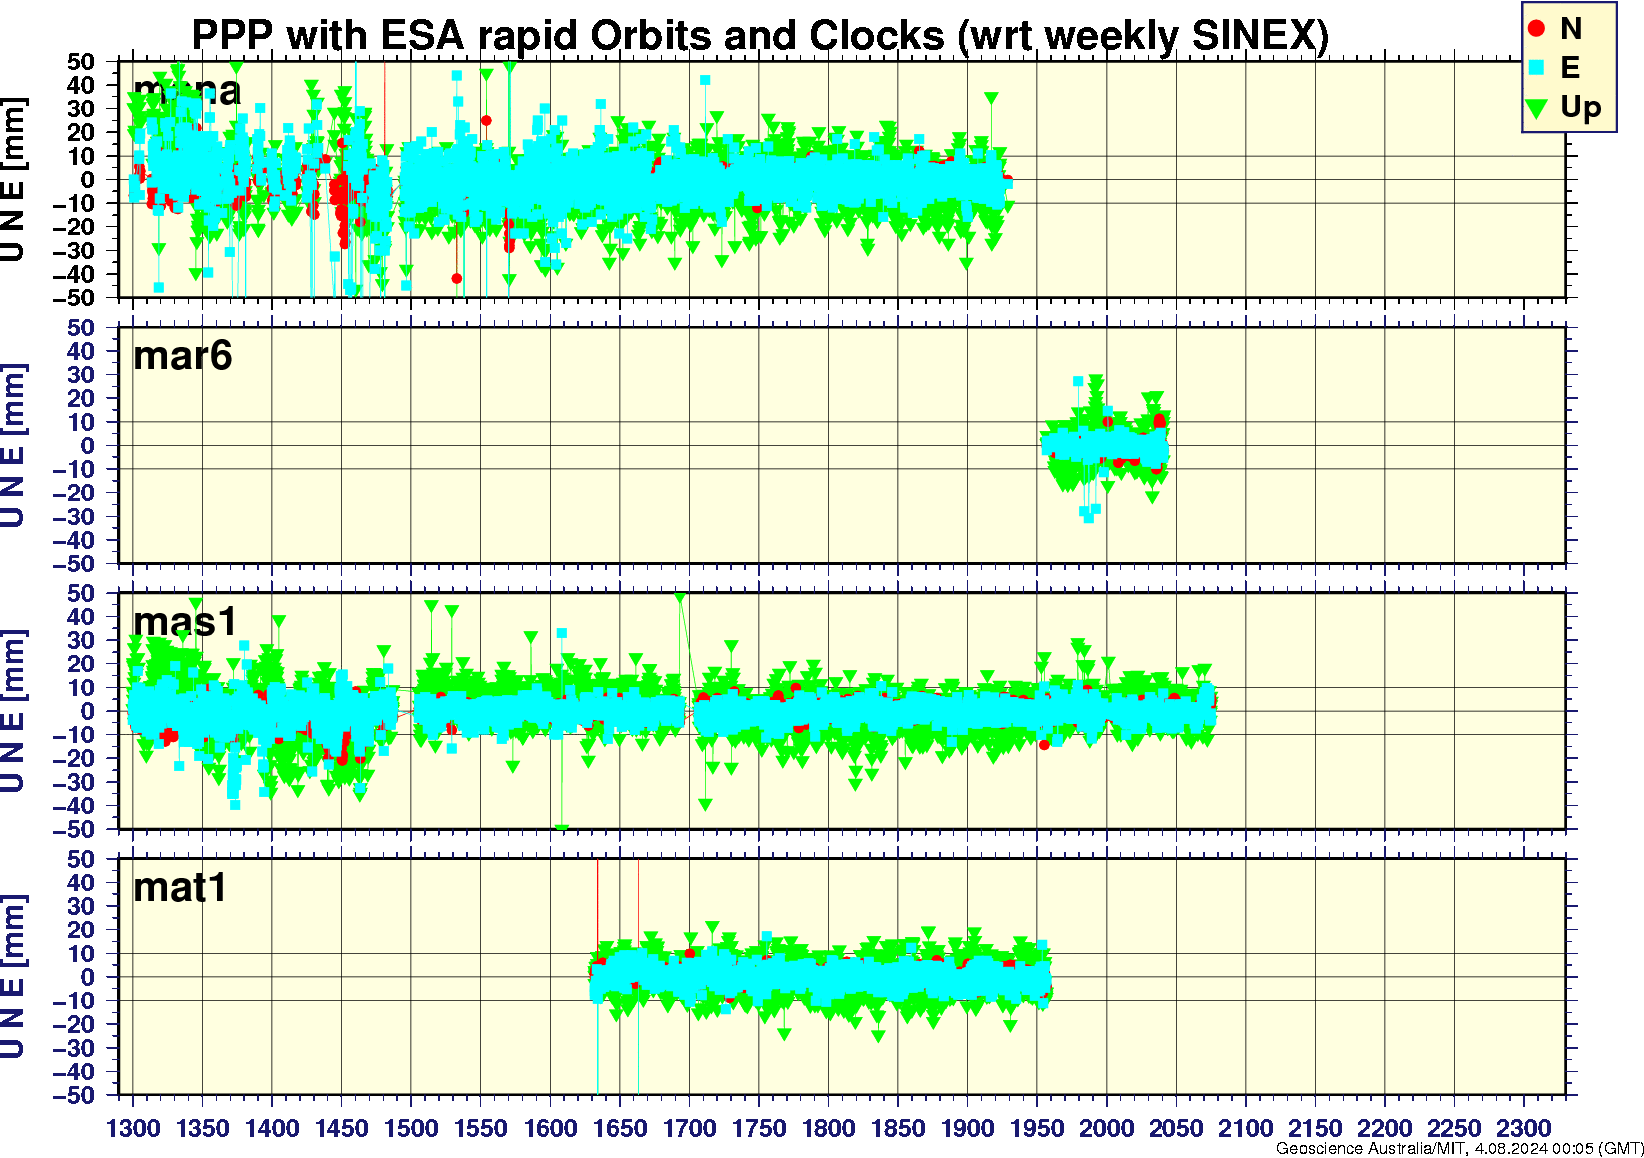Image resolution: width=1644 pixels, height=1158 pixels.
Task: Click the x-axis tick label 1950
Action: pyautogui.click(x=1037, y=1128)
